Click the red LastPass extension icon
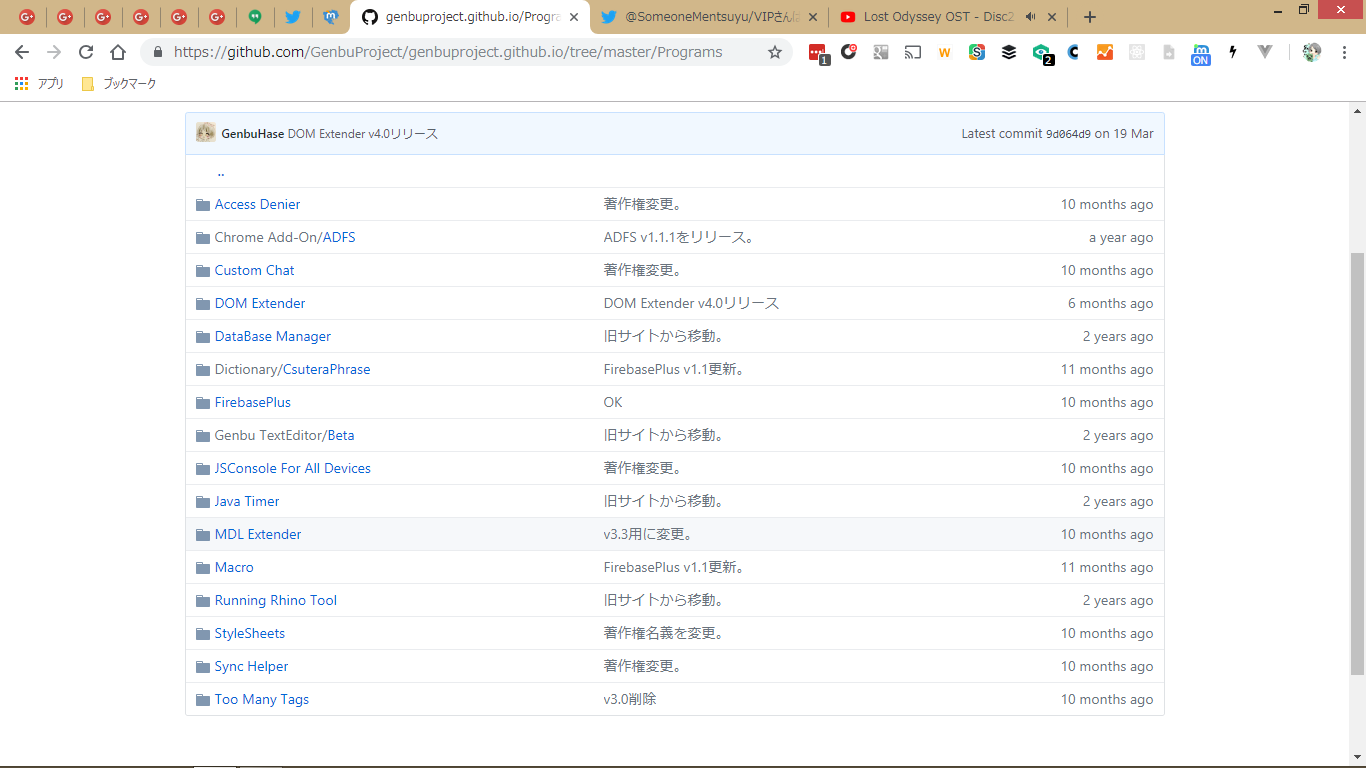This screenshot has width=1366, height=768. (x=817, y=53)
